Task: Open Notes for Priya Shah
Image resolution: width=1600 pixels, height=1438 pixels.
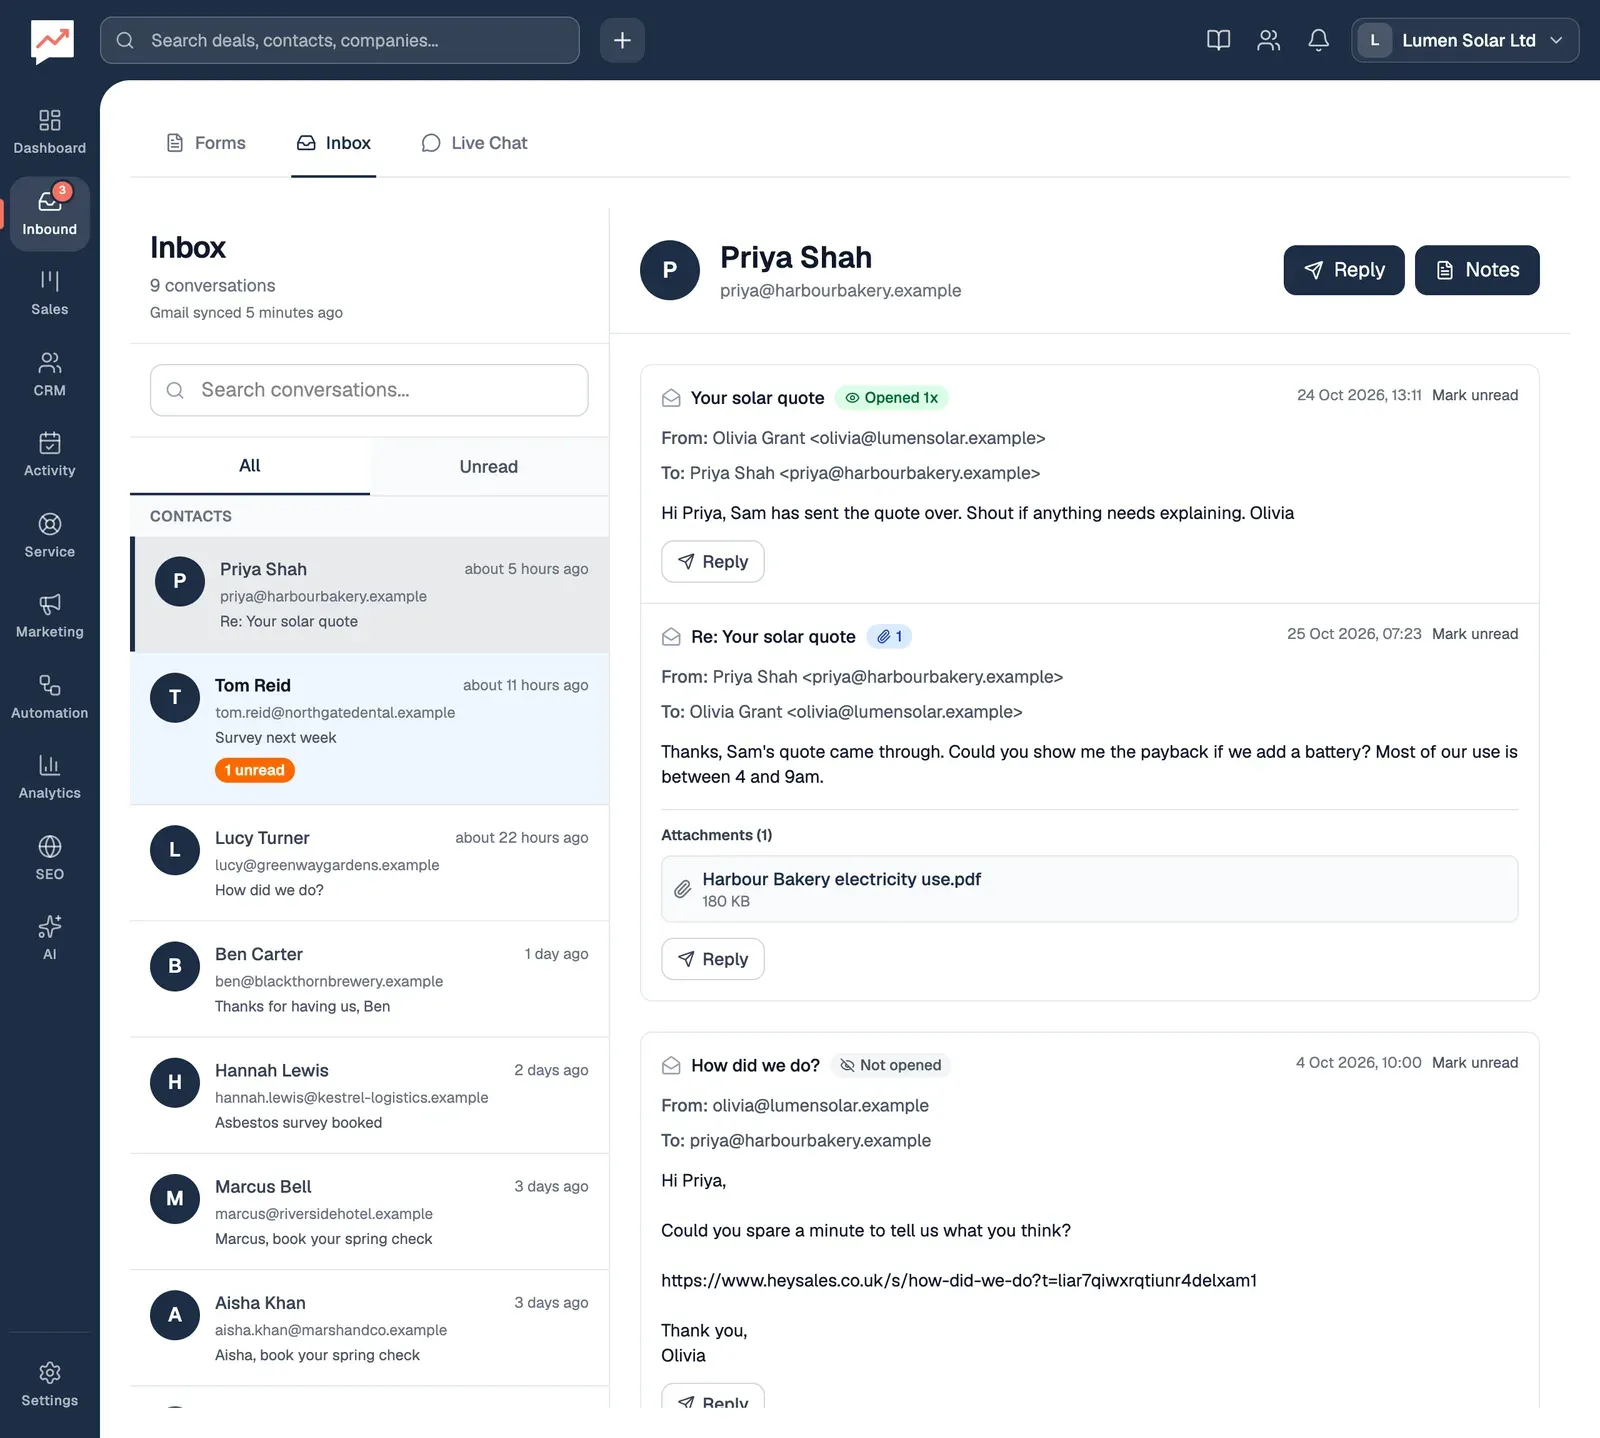Action: [1477, 270]
